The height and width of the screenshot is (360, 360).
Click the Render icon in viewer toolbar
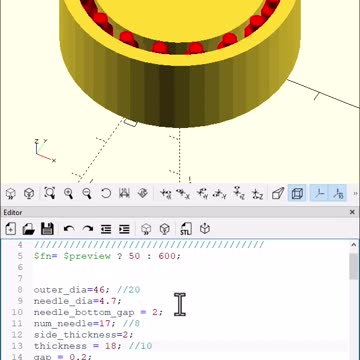point(29,193)
